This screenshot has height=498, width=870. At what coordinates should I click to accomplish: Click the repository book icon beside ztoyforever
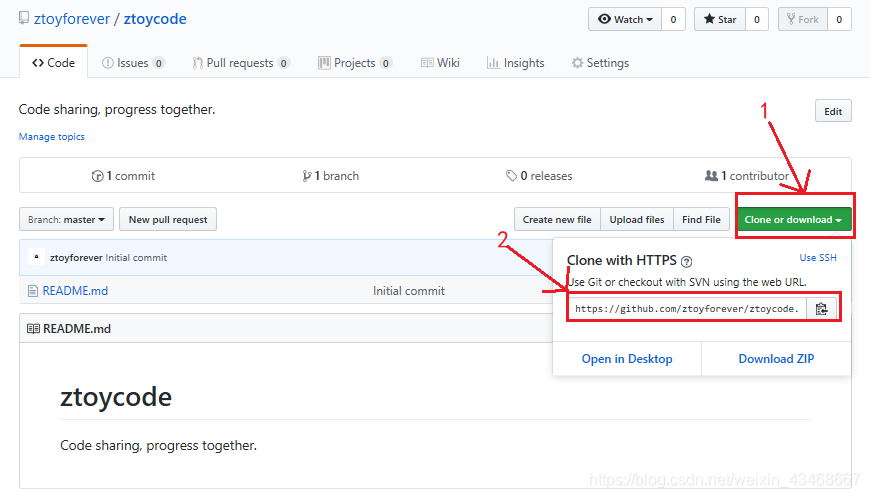tap(23, 18)
